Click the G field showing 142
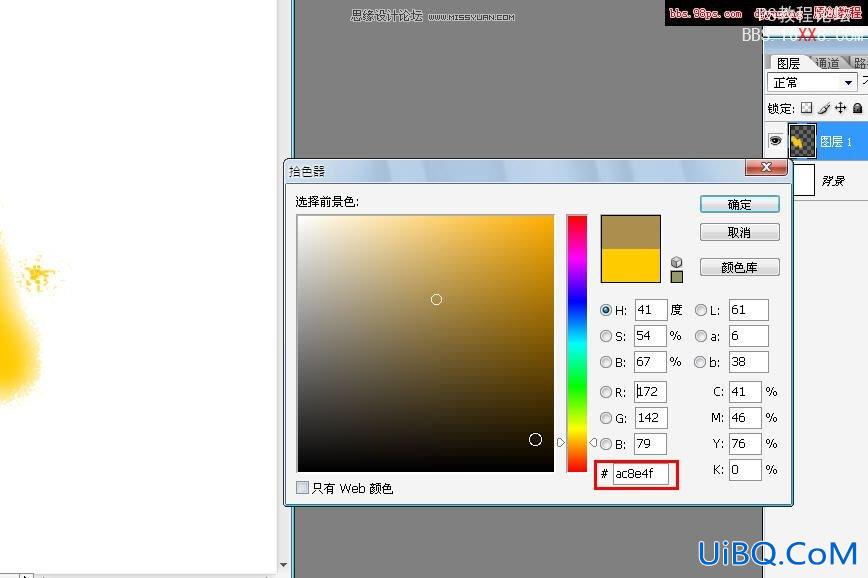This screenshot has width=868, height=578. [650, 418]
